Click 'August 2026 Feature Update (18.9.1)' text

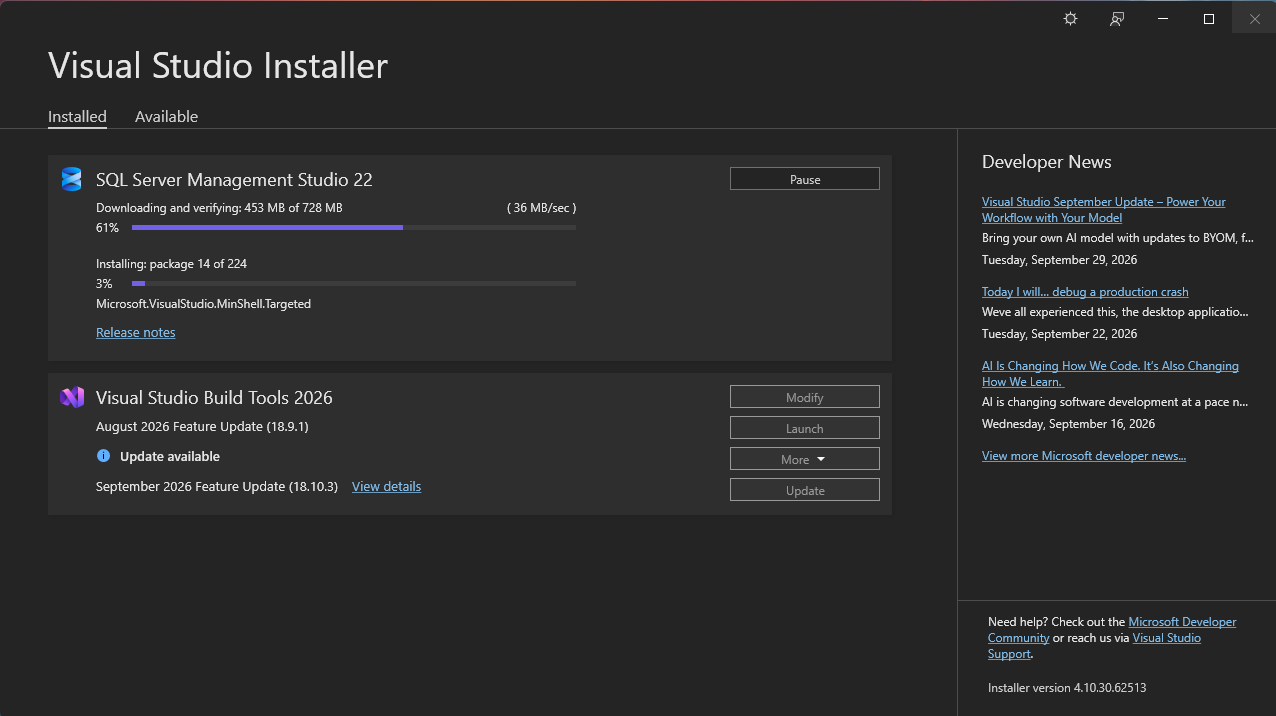tap(202, 427)
